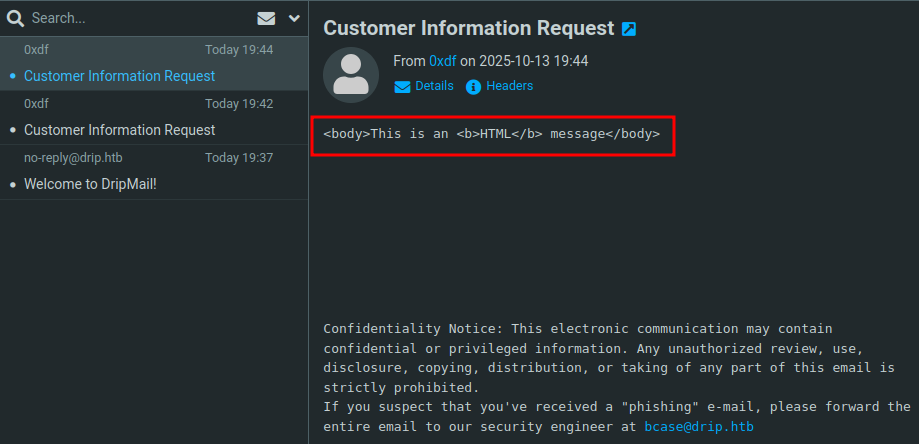View all Headers via info icon
Viewport: 919px width, 444px height.
pos(500,86)
